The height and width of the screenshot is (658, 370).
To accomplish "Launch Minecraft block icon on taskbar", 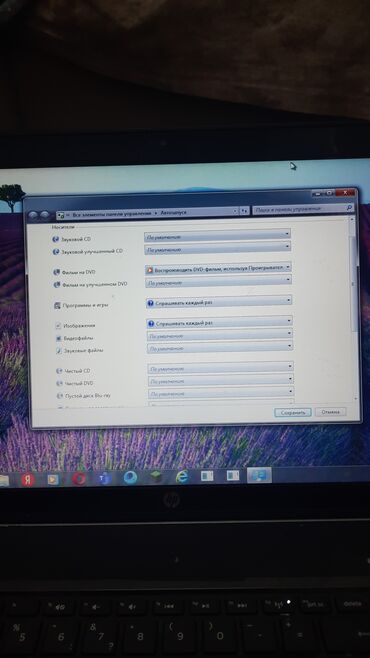I will coord(156,477).
